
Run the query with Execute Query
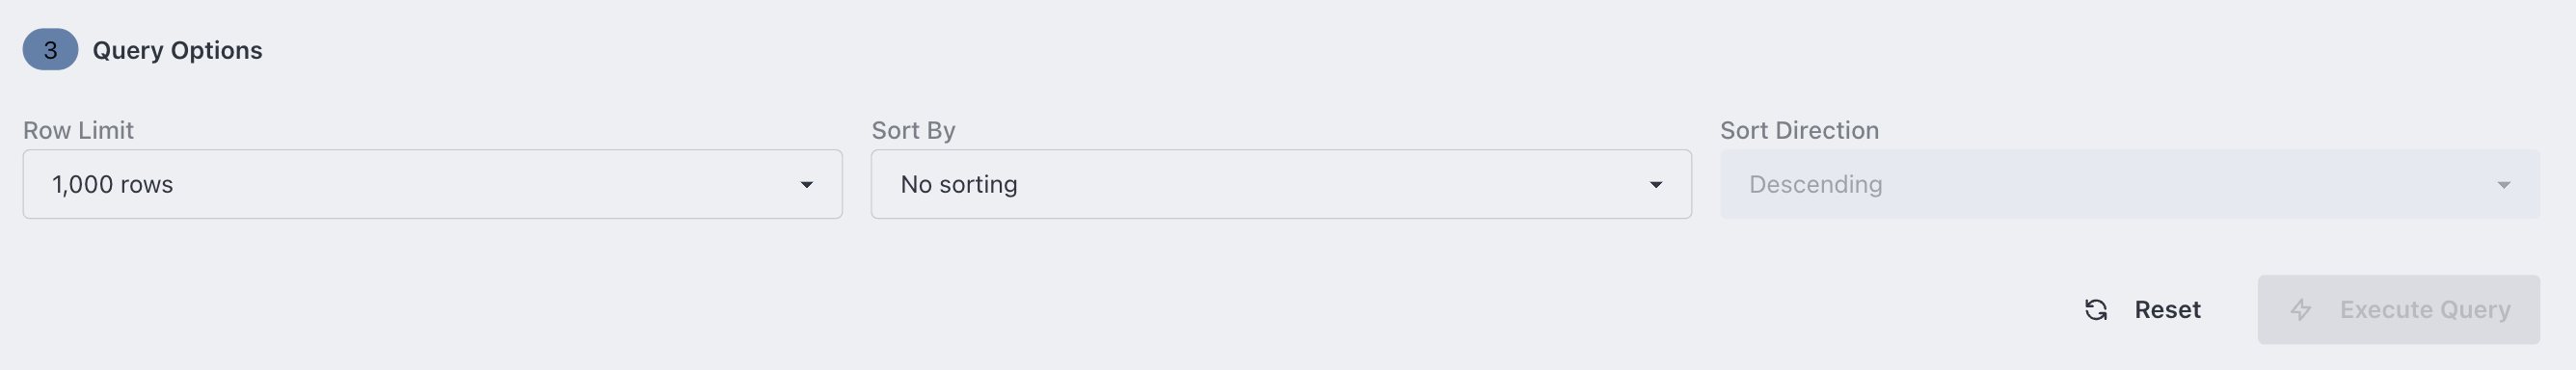point(2398,310)
